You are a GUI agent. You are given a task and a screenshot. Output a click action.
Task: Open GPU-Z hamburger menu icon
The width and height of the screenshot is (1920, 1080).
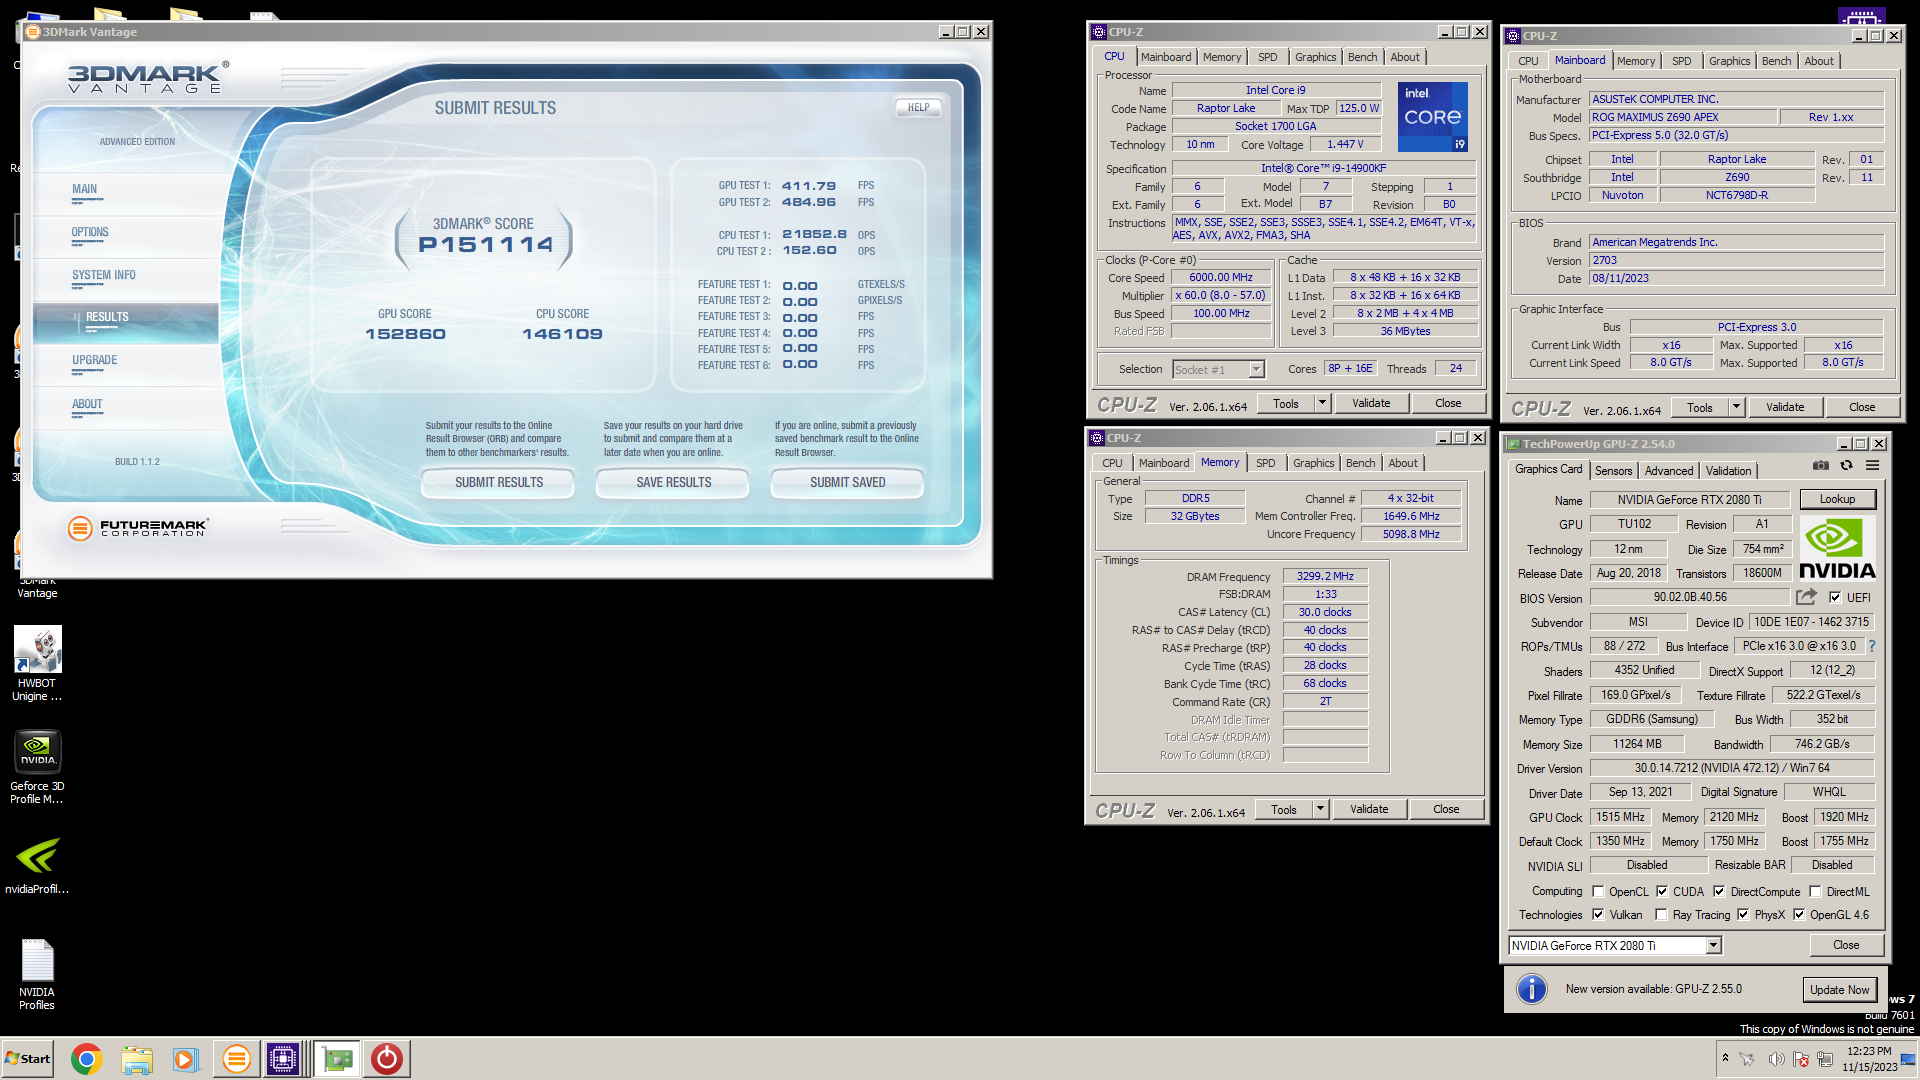coord(1872,466)
